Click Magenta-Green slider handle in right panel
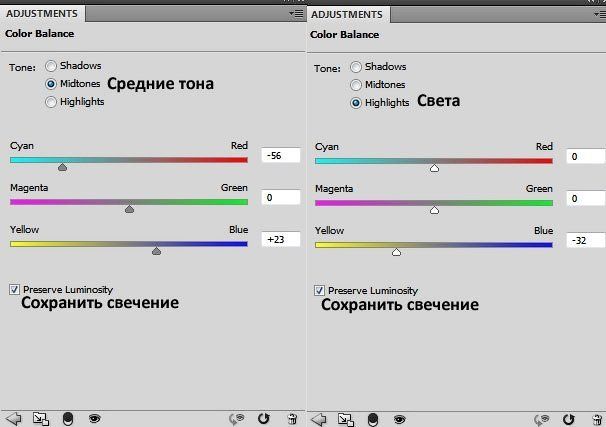The image size is (606, 427). pos(434,210)
